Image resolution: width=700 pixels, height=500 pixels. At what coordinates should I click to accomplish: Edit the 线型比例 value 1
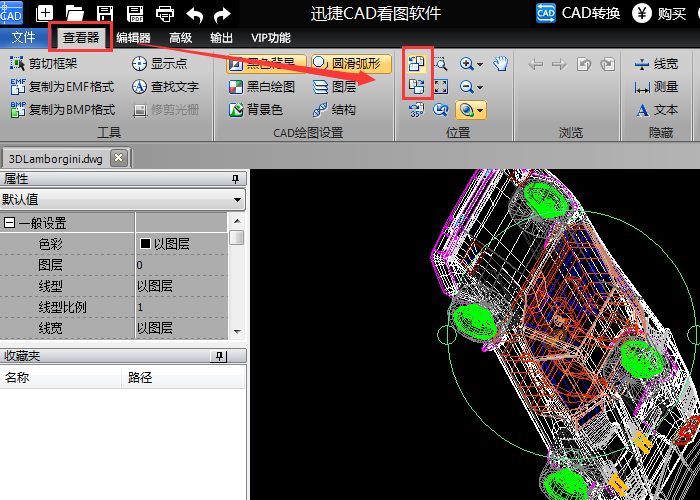[182, 307]
